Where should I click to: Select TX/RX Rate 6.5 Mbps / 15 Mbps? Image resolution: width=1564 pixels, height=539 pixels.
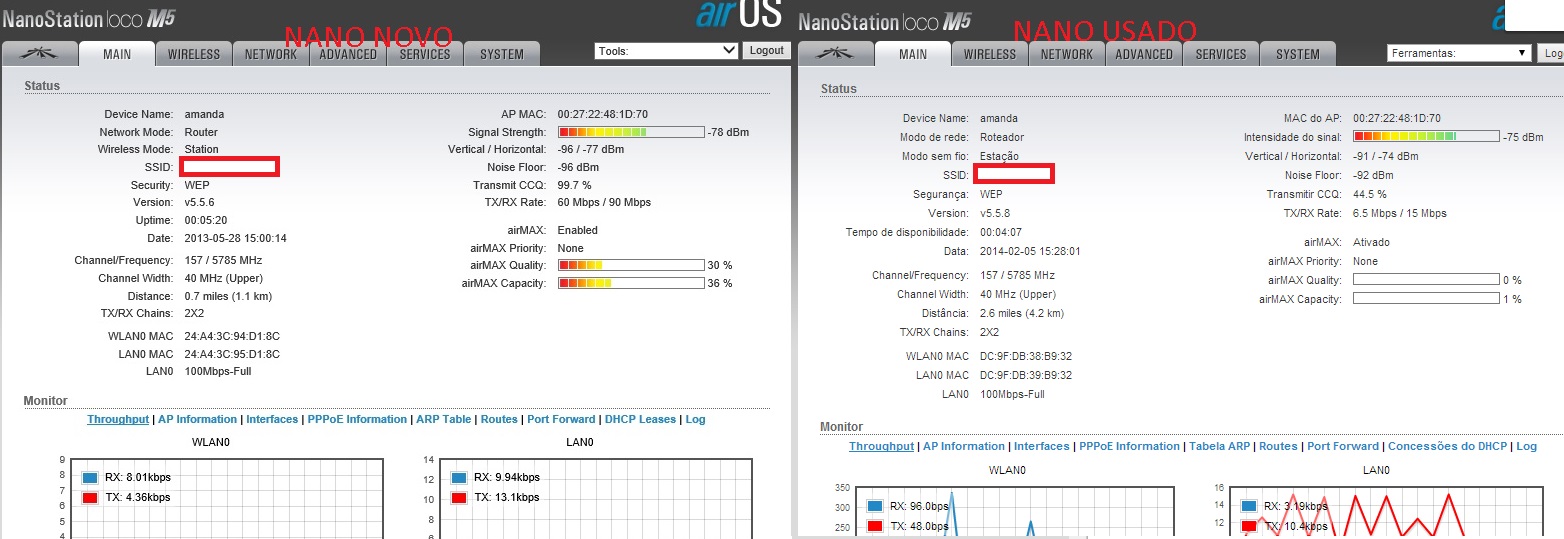click(x=1400, y=213)
